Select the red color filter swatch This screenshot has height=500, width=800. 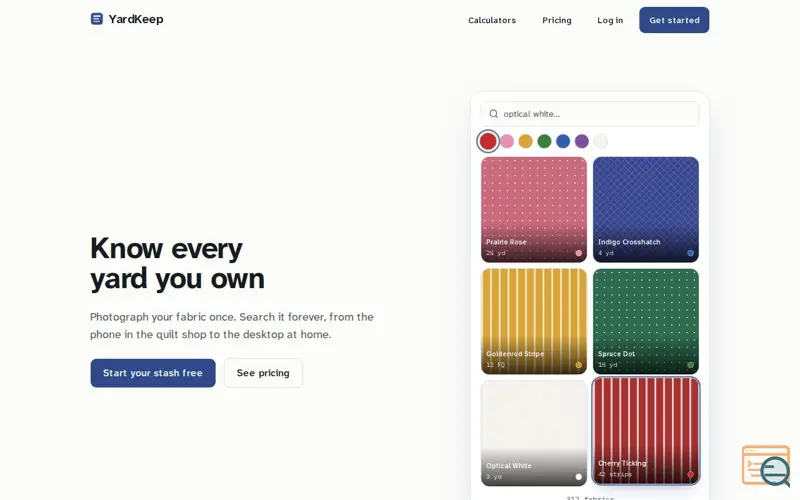(488, 141)
